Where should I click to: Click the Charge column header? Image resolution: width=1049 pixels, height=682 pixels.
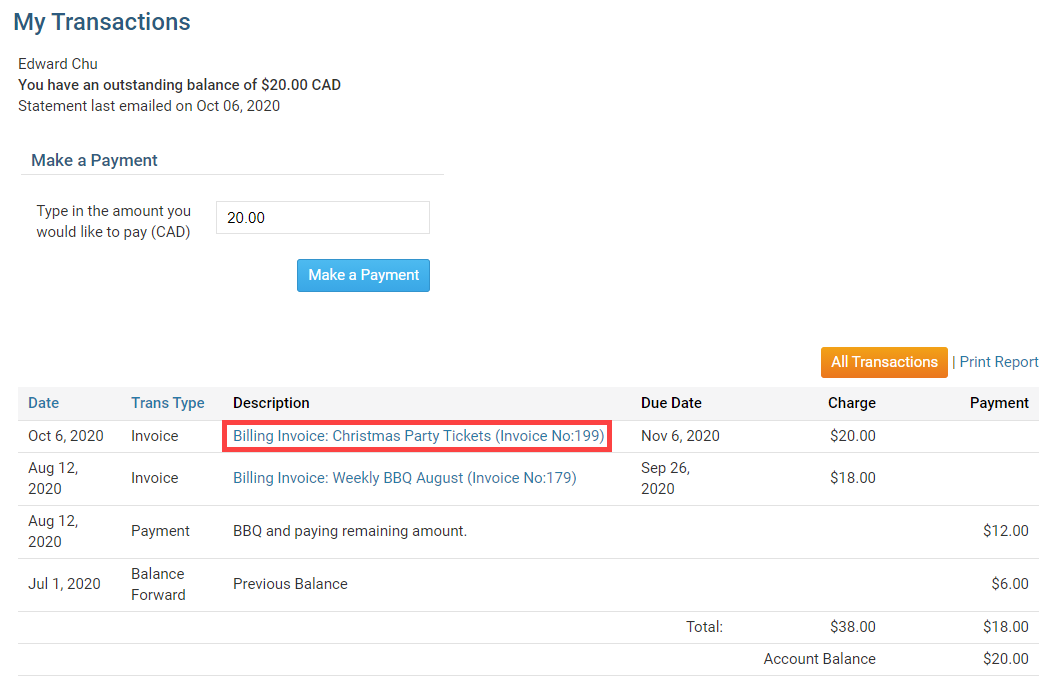coord(851,403)
